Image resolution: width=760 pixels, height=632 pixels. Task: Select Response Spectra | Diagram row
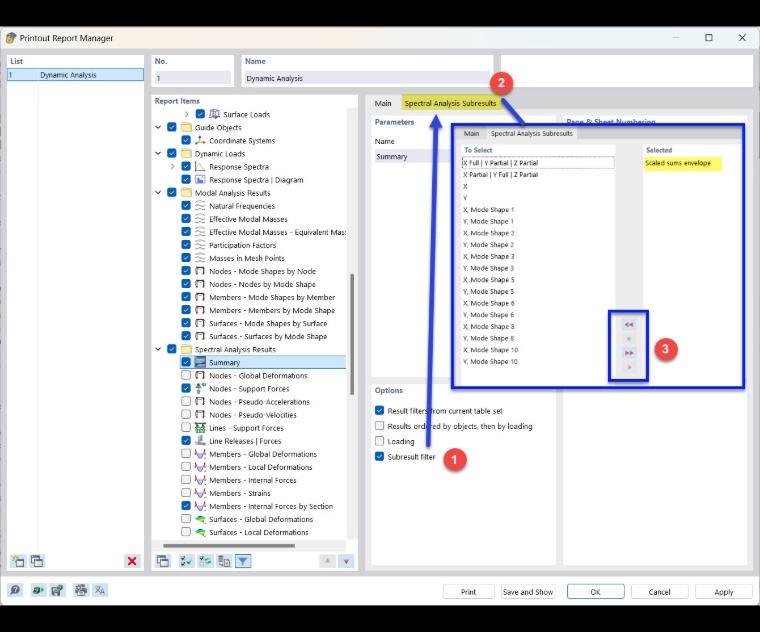(x=256, y=180)
